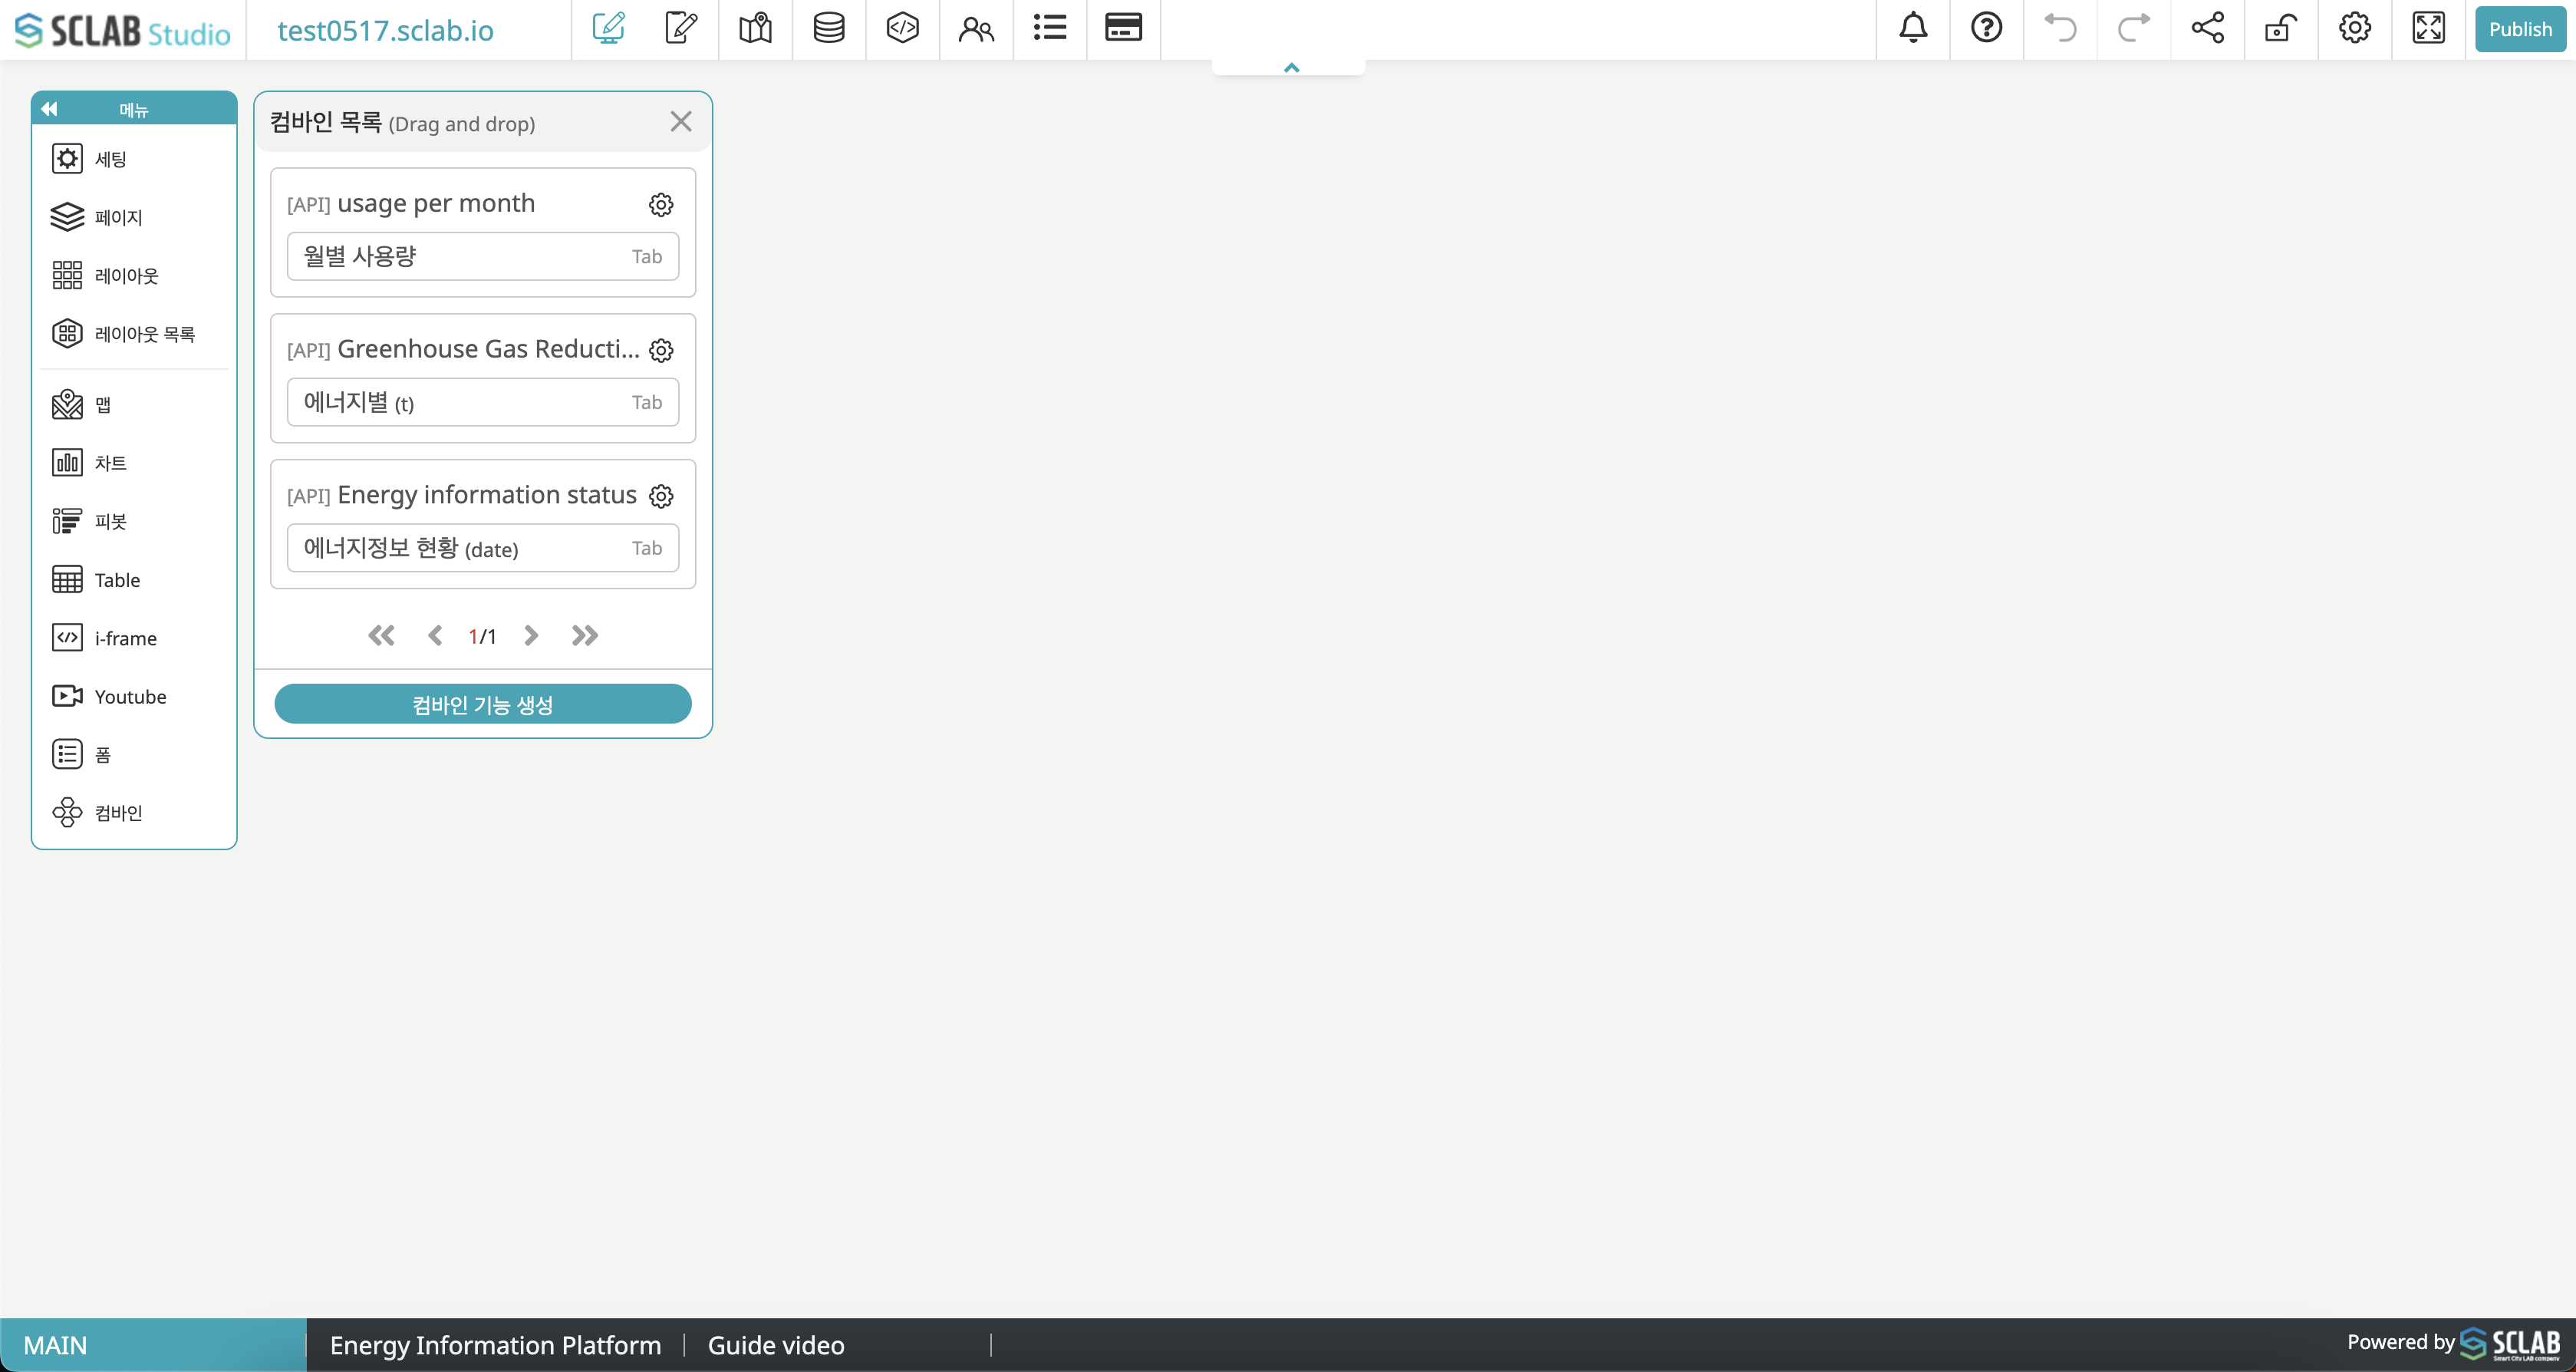Image resolution: width=2576 pixels, height=1372 pixels.
Task: Open the top bar settings gear
Action: [x=2355, y=28]
